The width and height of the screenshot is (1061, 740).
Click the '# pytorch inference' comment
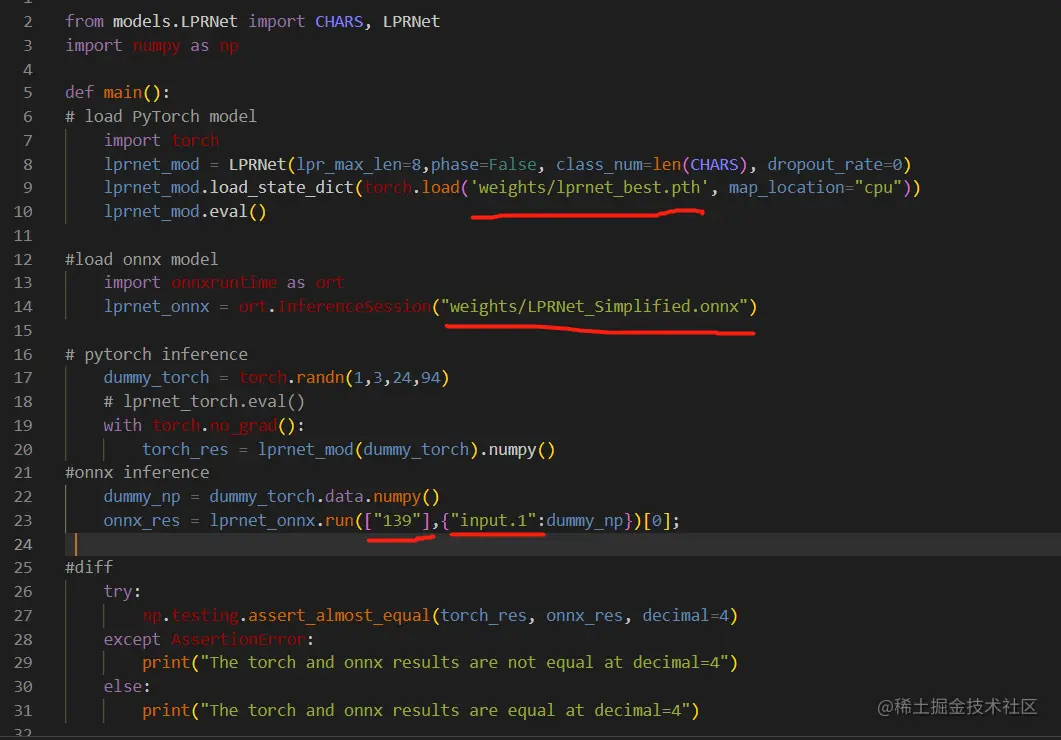point(156,354)
